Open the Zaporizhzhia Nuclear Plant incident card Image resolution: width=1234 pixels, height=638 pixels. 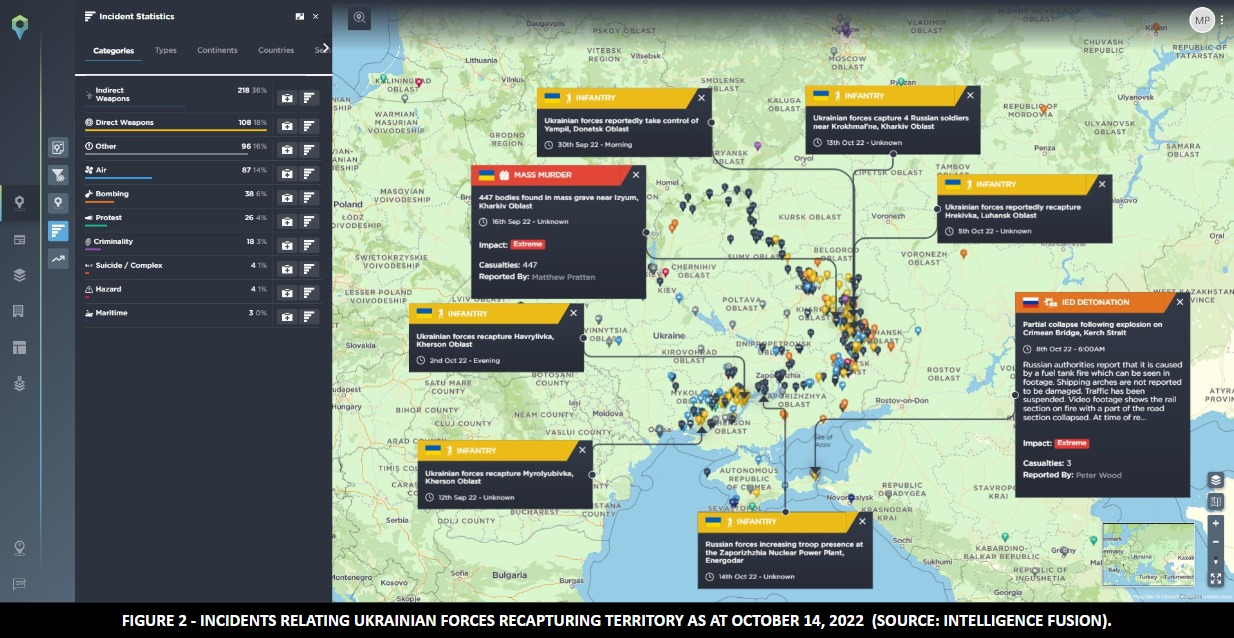tap(785, 549)
